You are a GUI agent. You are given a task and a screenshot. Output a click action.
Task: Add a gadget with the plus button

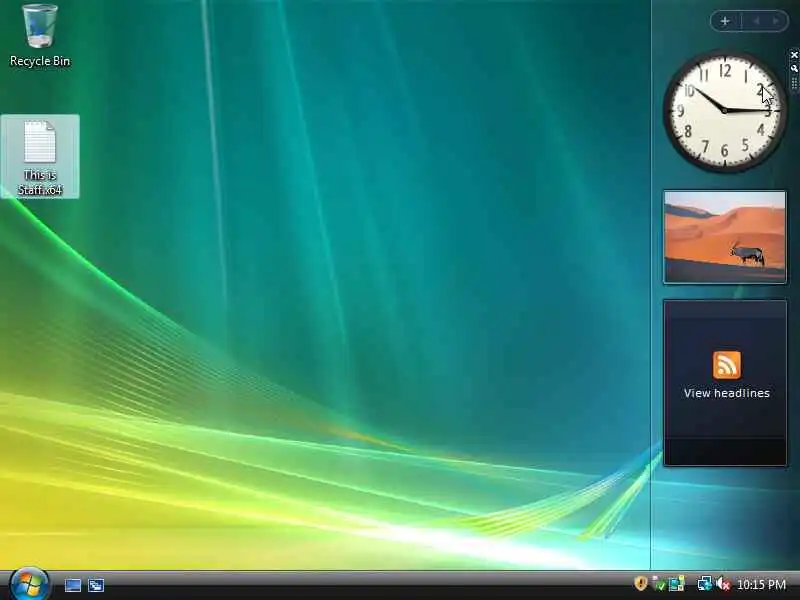(725, 21)
